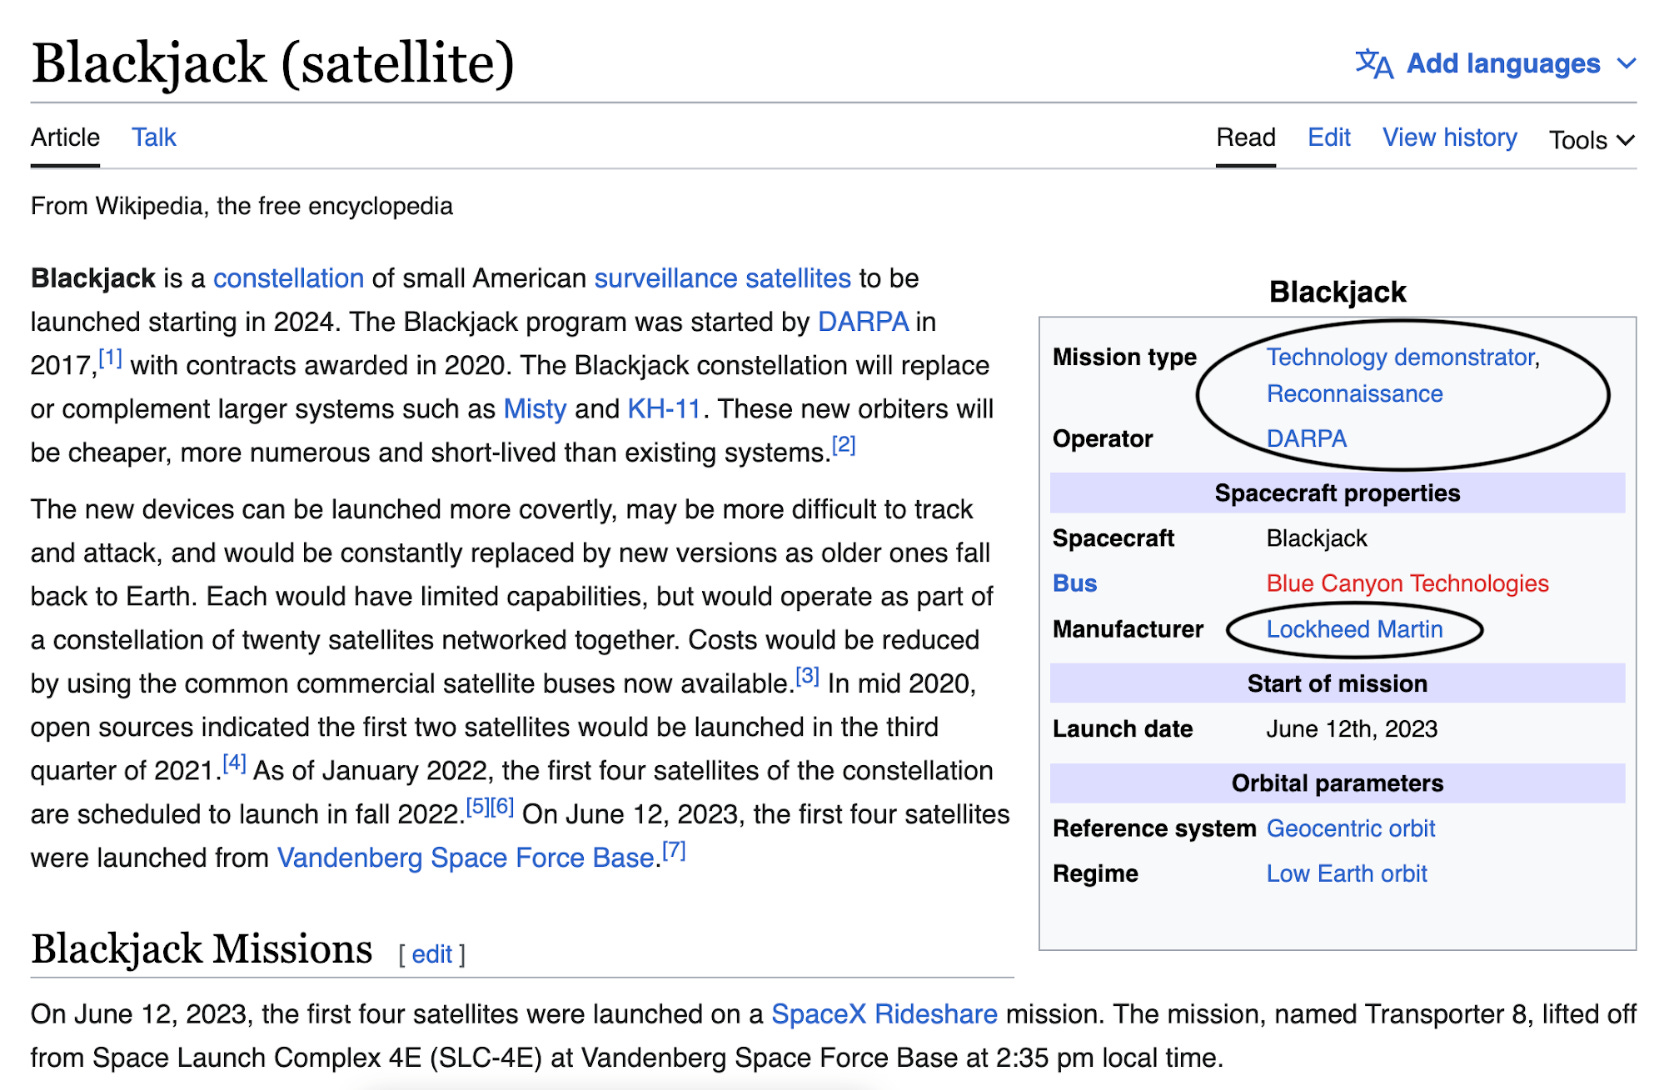This screenshot has height=1090, width=1664.
Task: Click the 'Operator' infobox label
Action: pyautogui.click(x=1102, y=439)
